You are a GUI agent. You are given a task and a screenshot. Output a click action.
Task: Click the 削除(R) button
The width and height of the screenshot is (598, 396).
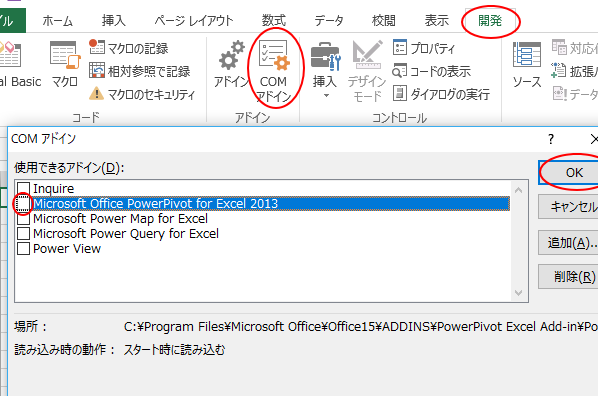point(569,277)
